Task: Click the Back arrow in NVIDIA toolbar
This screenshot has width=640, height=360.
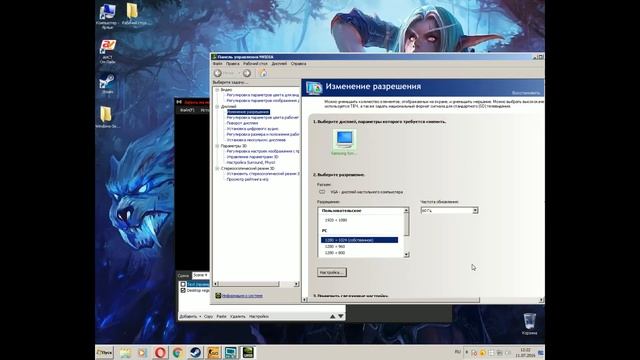Action: (218, 73)
